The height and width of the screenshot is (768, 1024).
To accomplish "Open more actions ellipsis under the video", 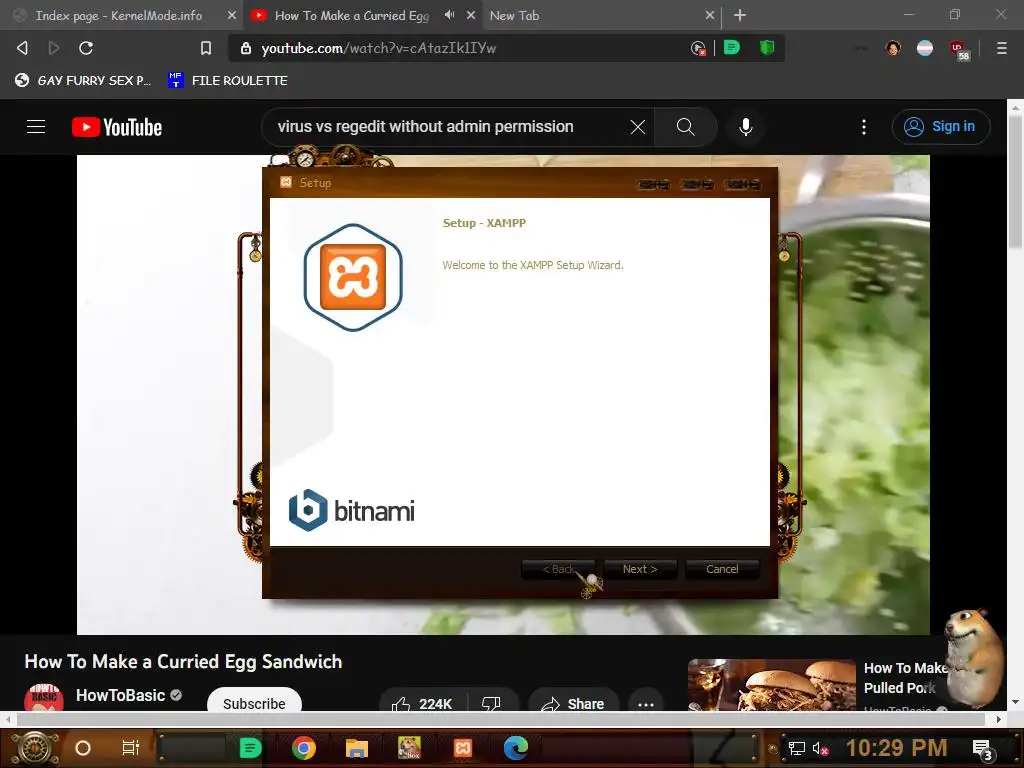I will [x=646, y=703].
